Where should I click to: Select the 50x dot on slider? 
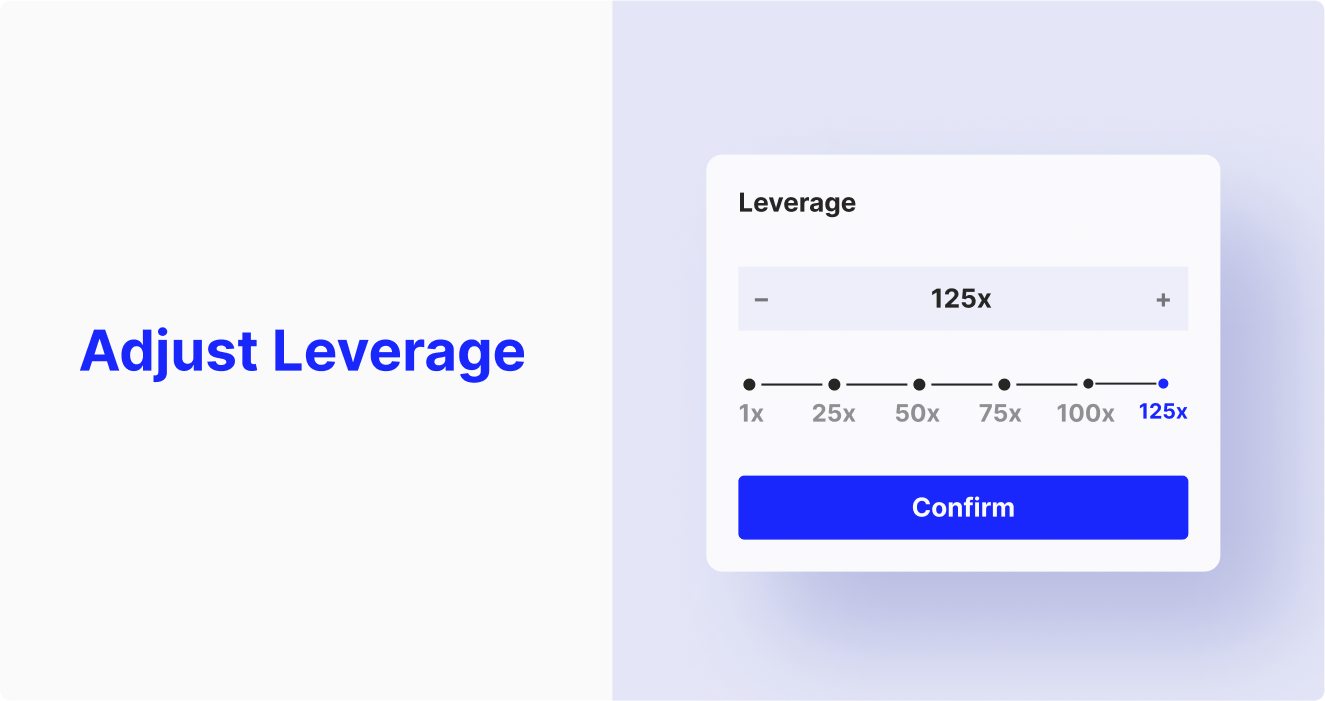point(919,384)
